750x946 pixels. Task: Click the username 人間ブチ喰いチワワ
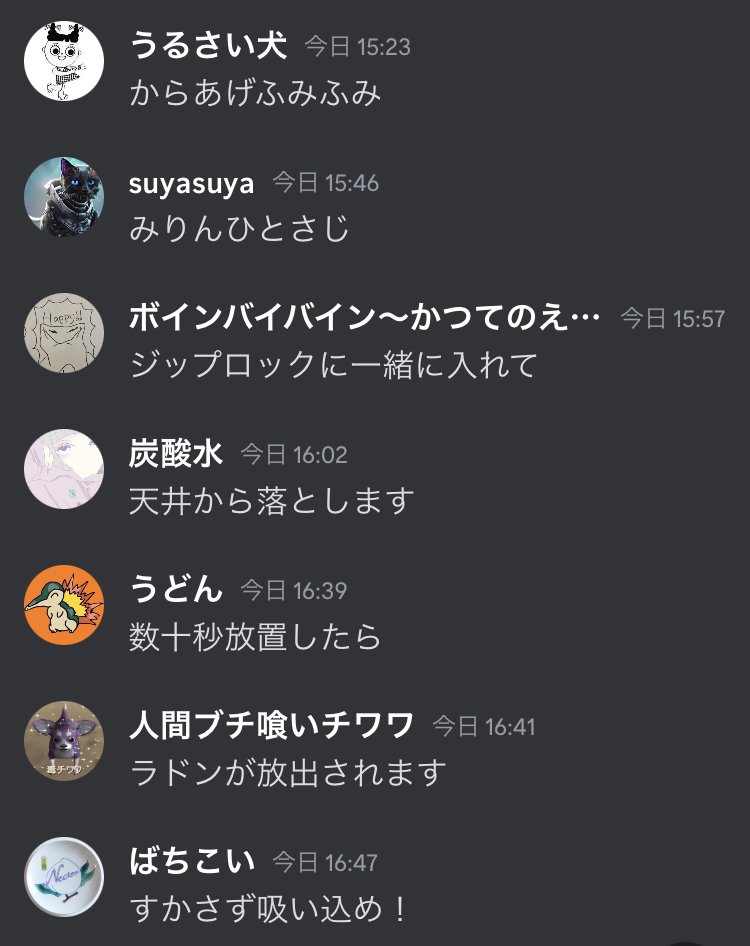click(272, 725)
